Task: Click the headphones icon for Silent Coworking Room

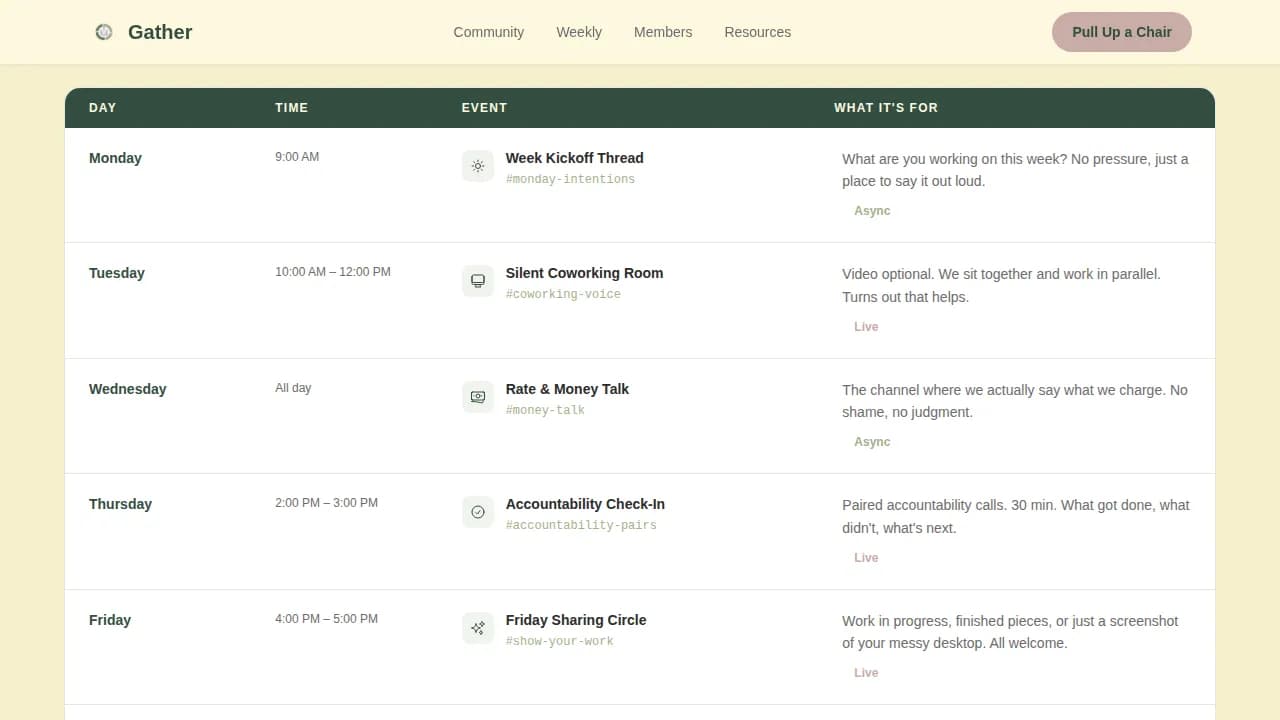Action: 477,281
